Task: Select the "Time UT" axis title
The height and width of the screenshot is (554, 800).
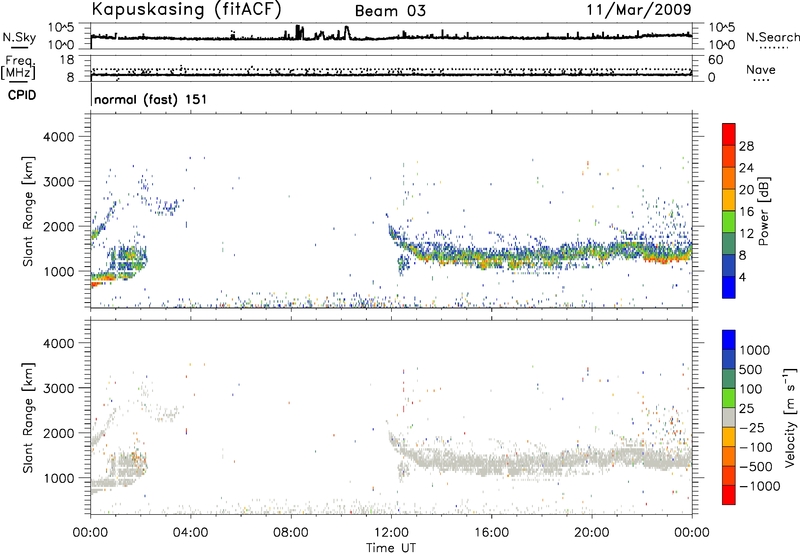Action: tap(391, 548)
